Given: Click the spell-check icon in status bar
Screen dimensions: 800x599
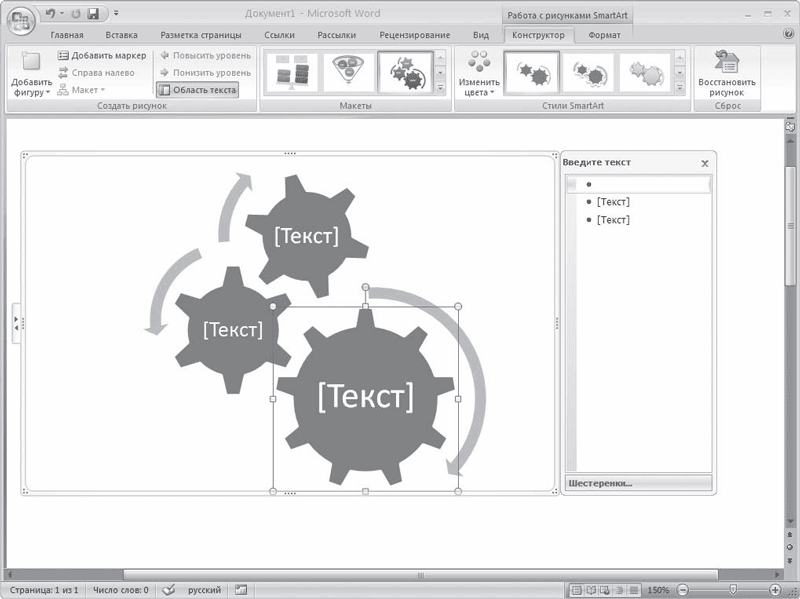Looking at the screenshot, I should (x=168, y=590).
